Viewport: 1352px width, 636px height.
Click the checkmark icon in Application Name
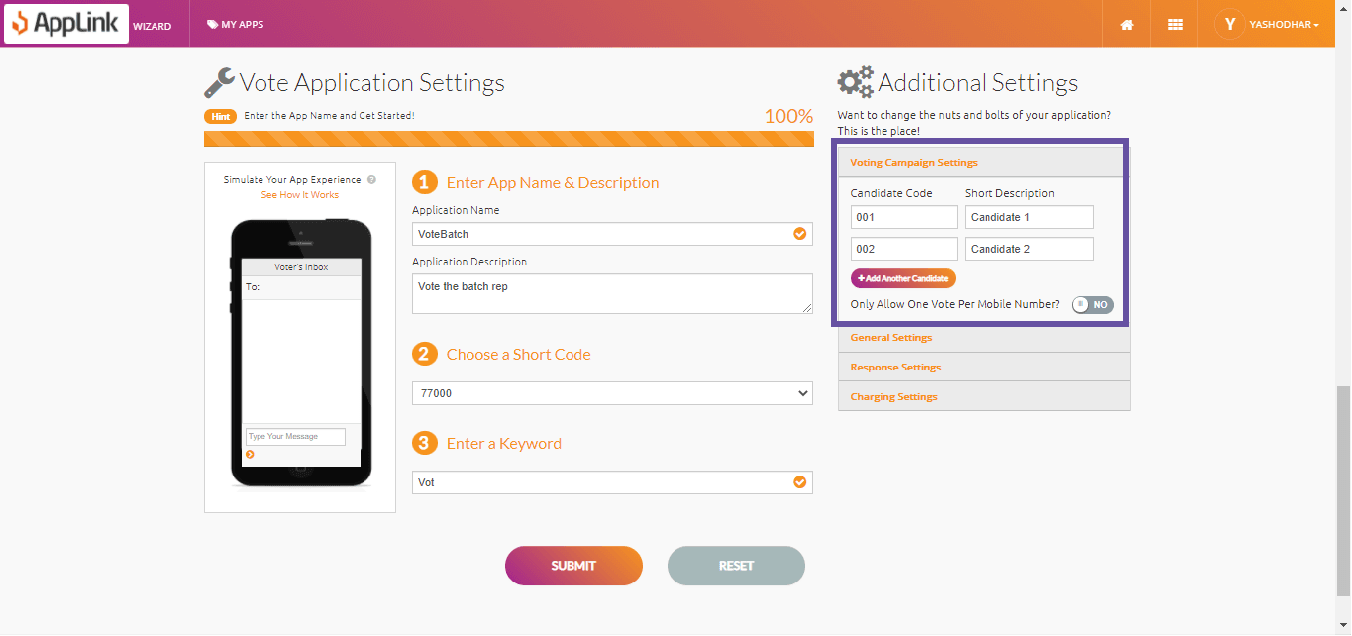pyautogui.click(x=799, y=233)
